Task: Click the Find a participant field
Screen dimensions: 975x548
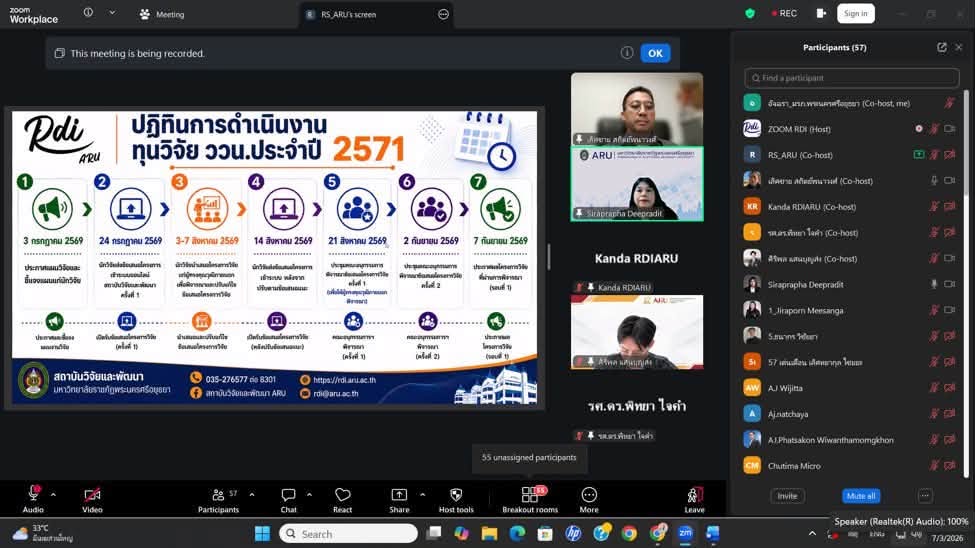Action: (x=851, y=78)
